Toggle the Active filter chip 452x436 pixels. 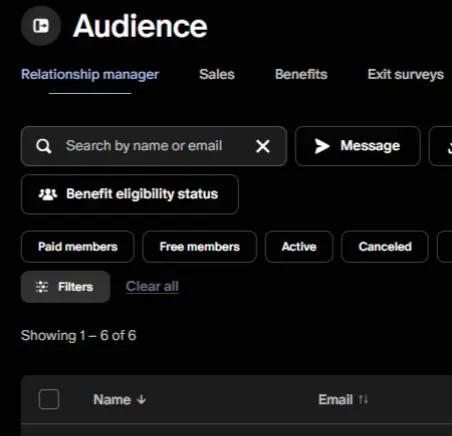pos(299,247)
